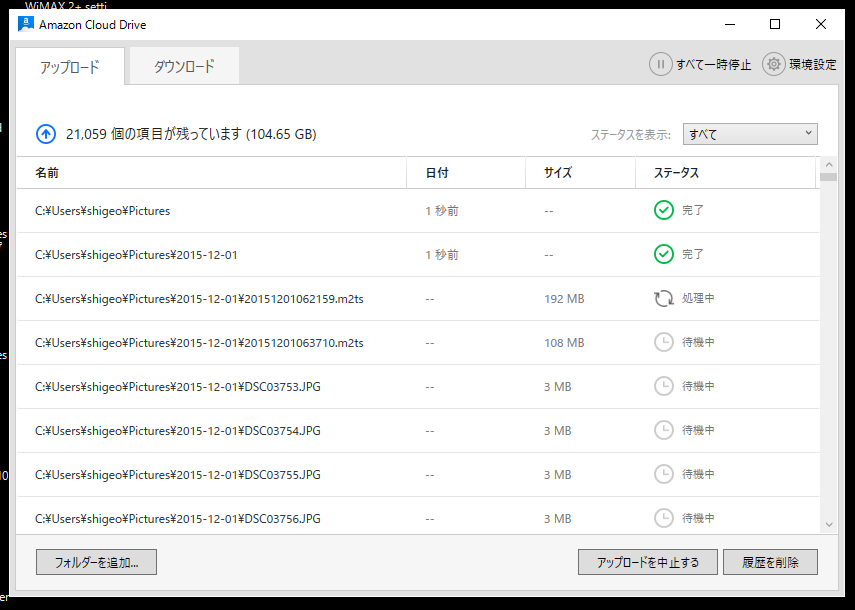This screenshot has height=610, width=855.
Task: Click the アップロードを中止する button
Action: point(648,562)
